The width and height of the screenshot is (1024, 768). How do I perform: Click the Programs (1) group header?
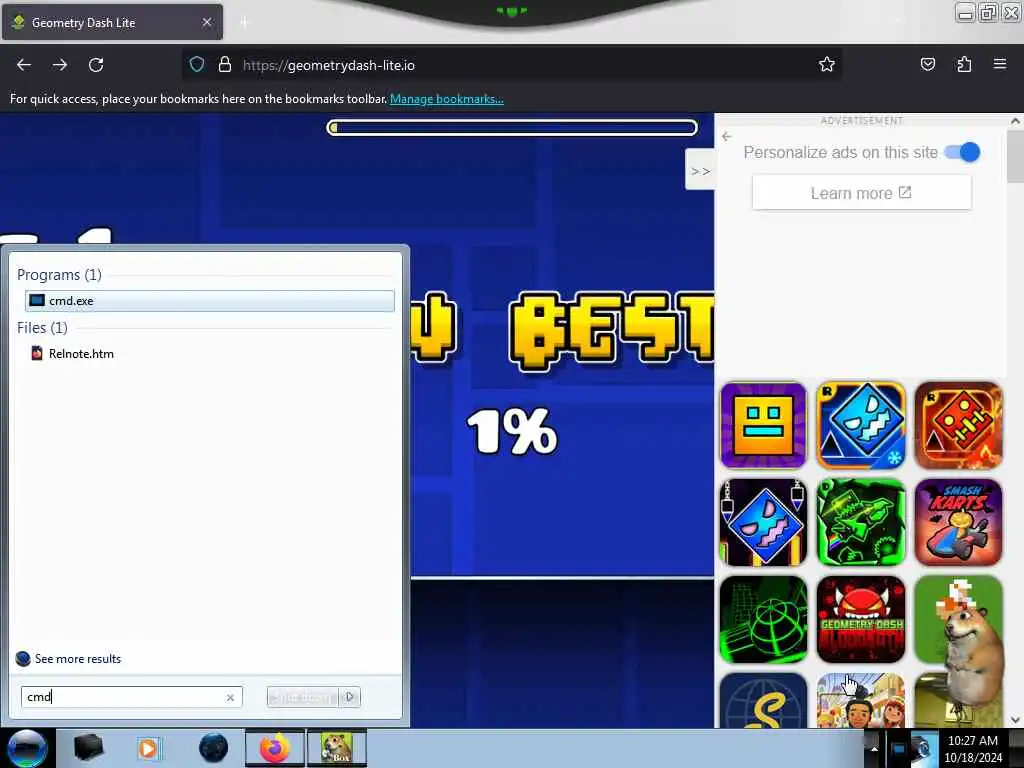coord(59,274)
